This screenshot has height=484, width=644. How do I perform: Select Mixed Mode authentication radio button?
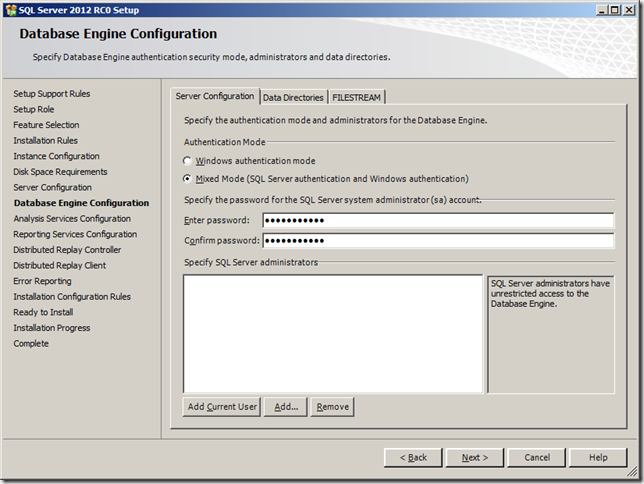[187, 179]
